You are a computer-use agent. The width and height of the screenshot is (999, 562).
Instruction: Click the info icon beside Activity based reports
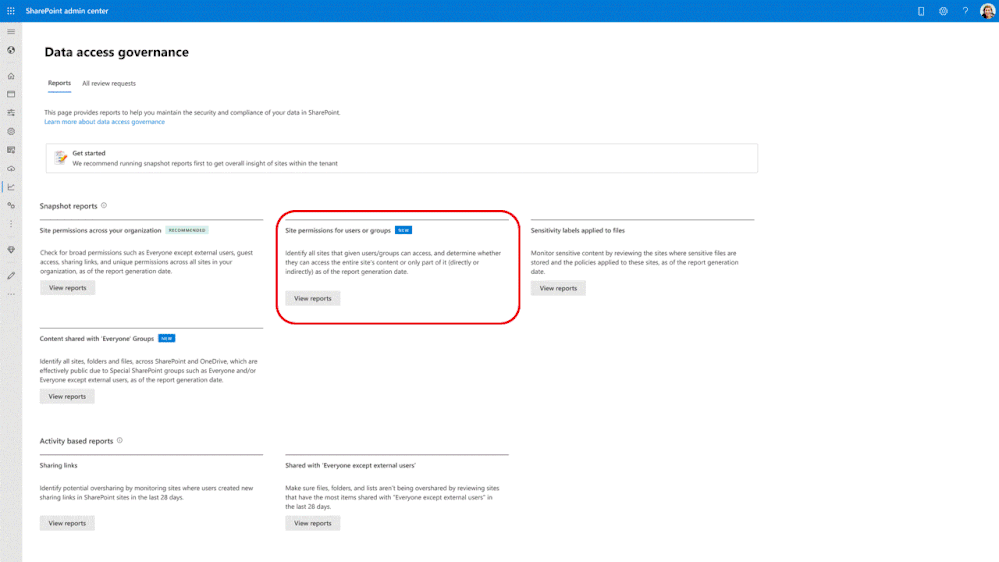tap(120, 440)
